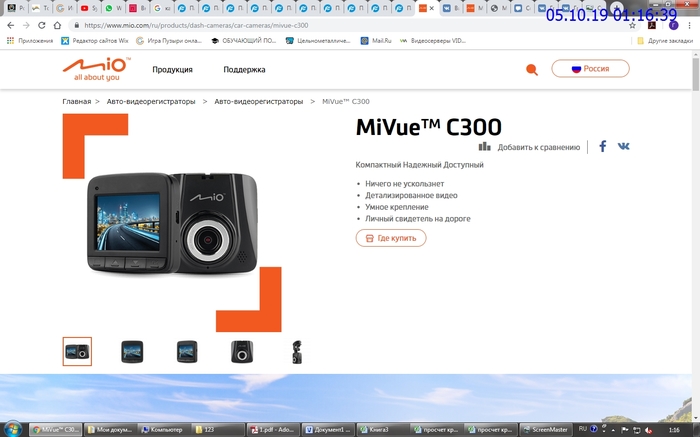
Task: Open the Mail.Ru bookmark
Action: (376, 41)
